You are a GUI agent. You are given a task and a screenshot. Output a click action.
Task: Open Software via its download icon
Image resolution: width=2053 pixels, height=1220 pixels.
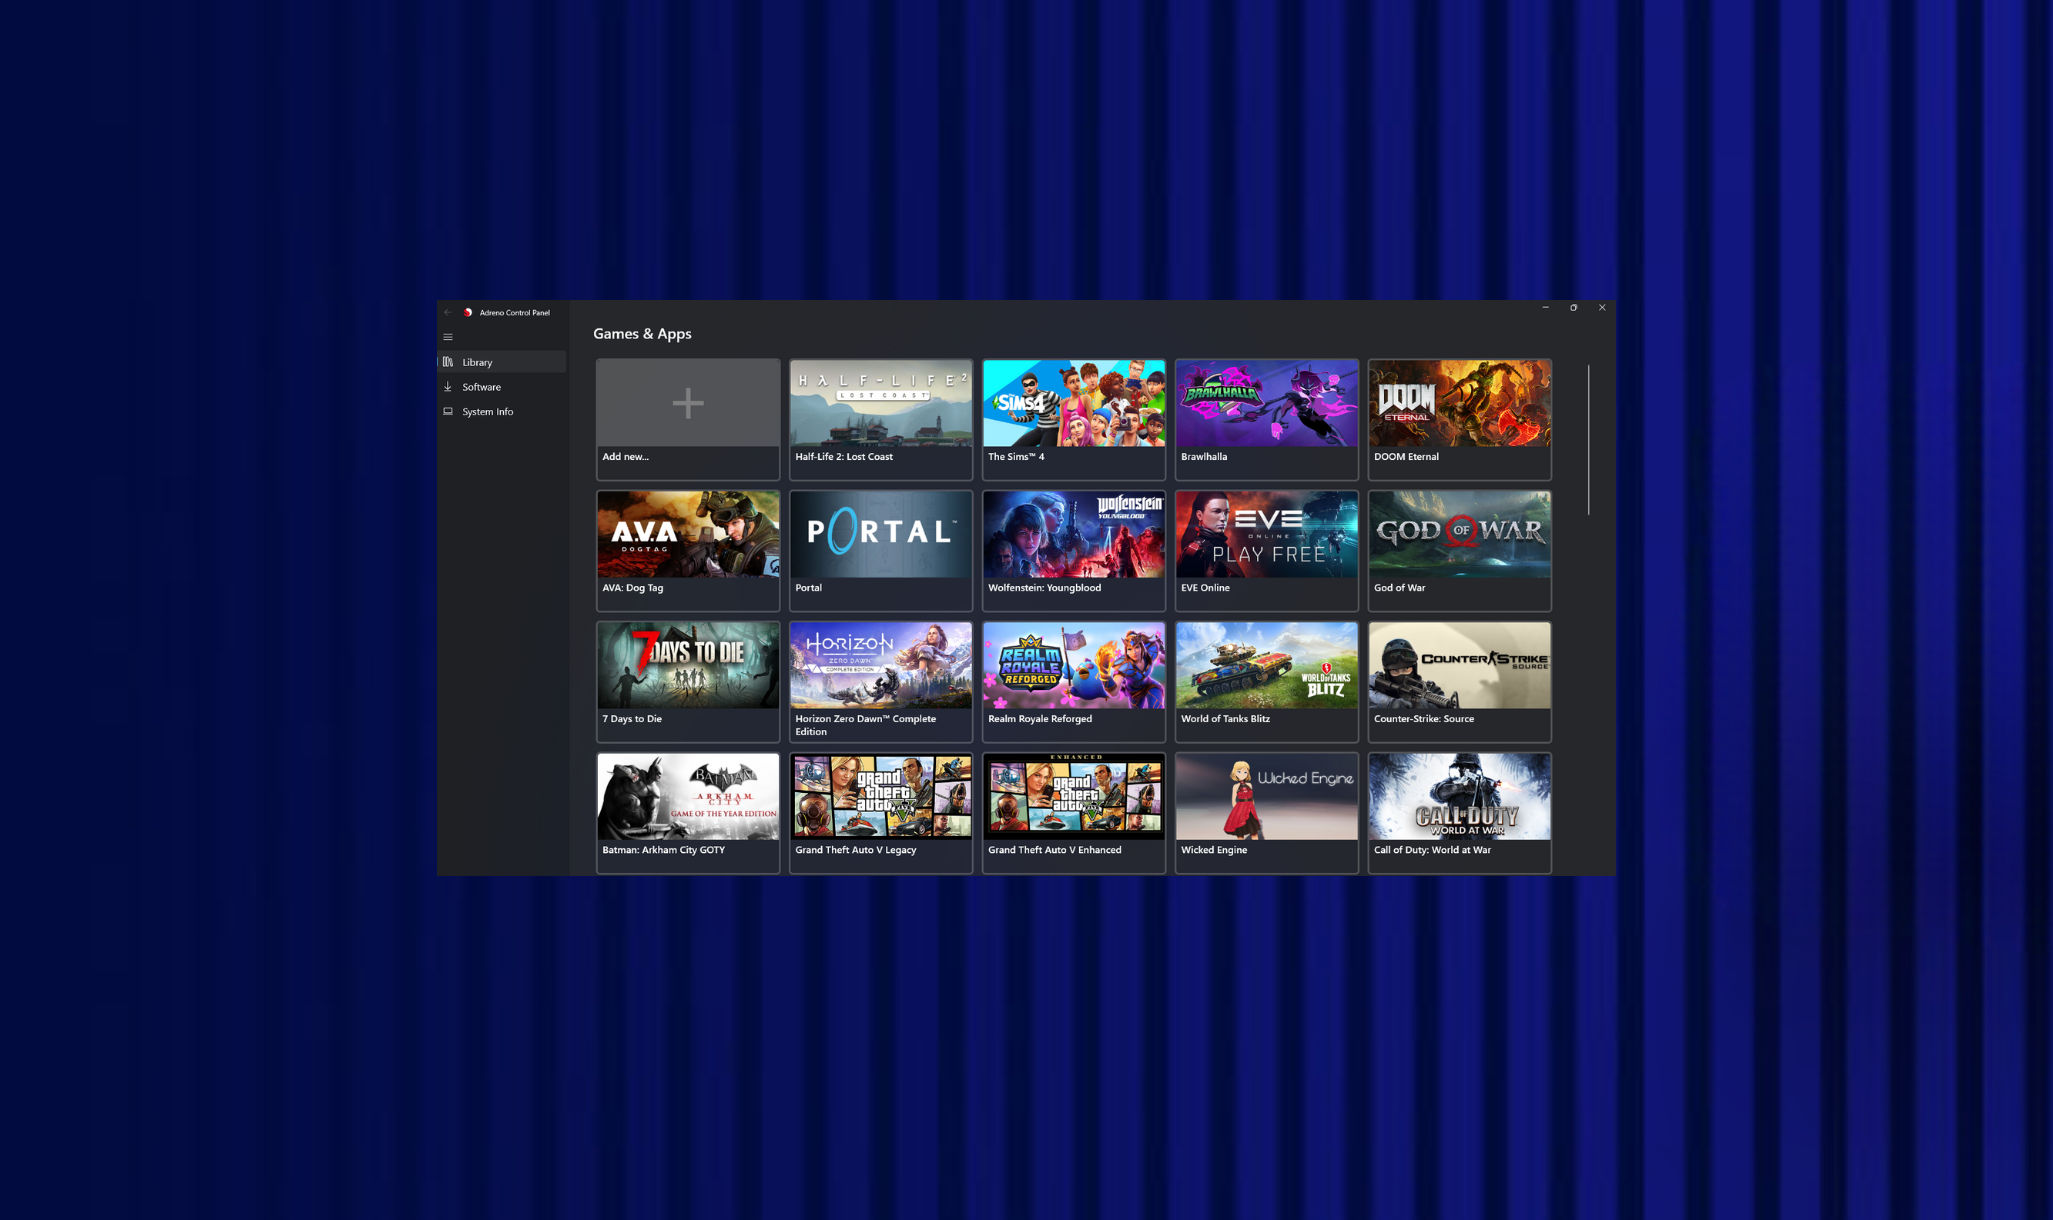(449, 387)
